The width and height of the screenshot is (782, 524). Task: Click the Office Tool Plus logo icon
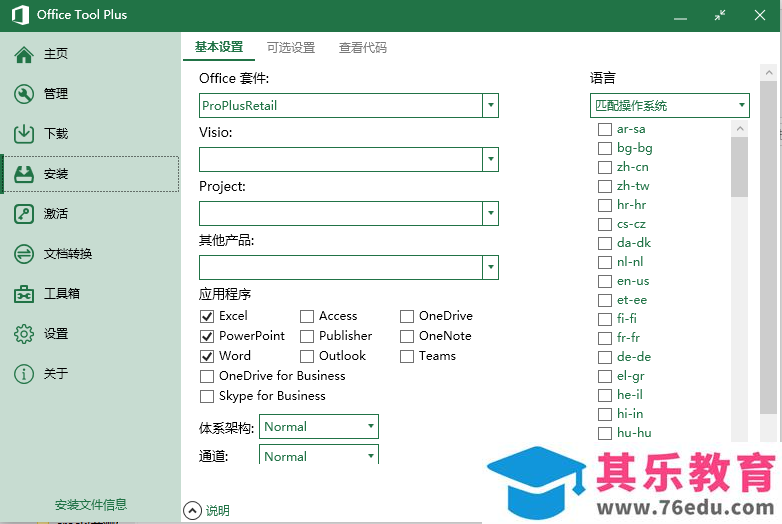coord(20,15)
